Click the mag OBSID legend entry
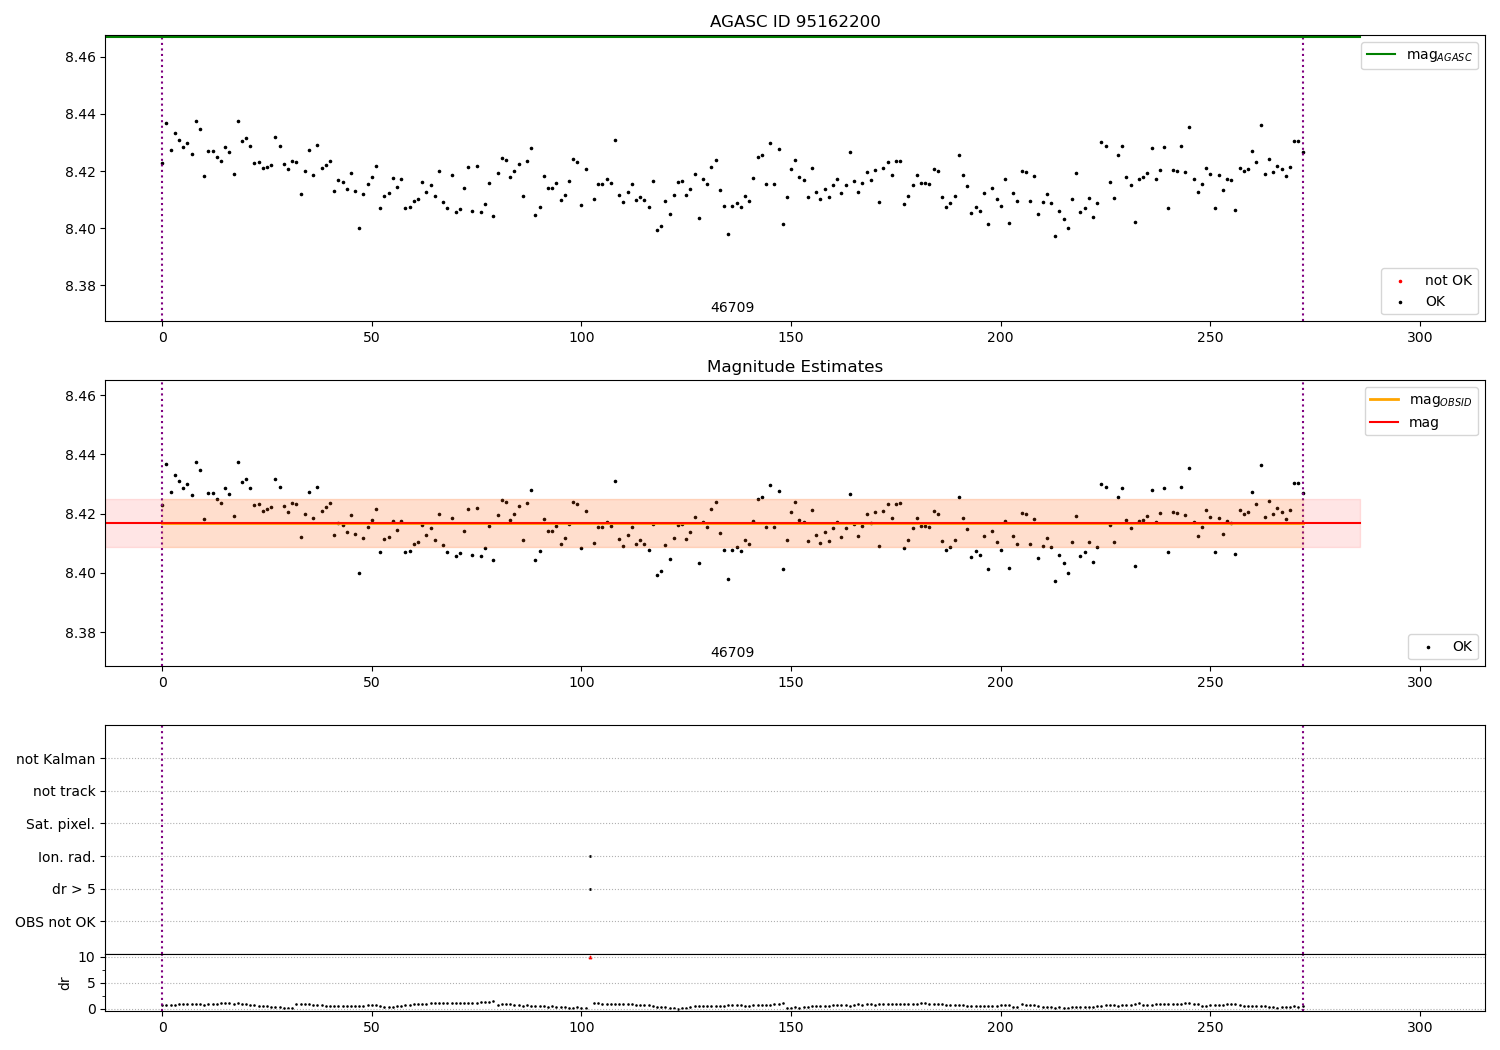Screen dimensions: 1500x1050 tap(1420, 400)
